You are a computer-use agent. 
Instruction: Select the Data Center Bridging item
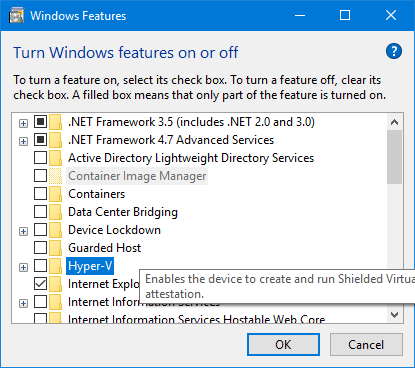pos(123,212)
